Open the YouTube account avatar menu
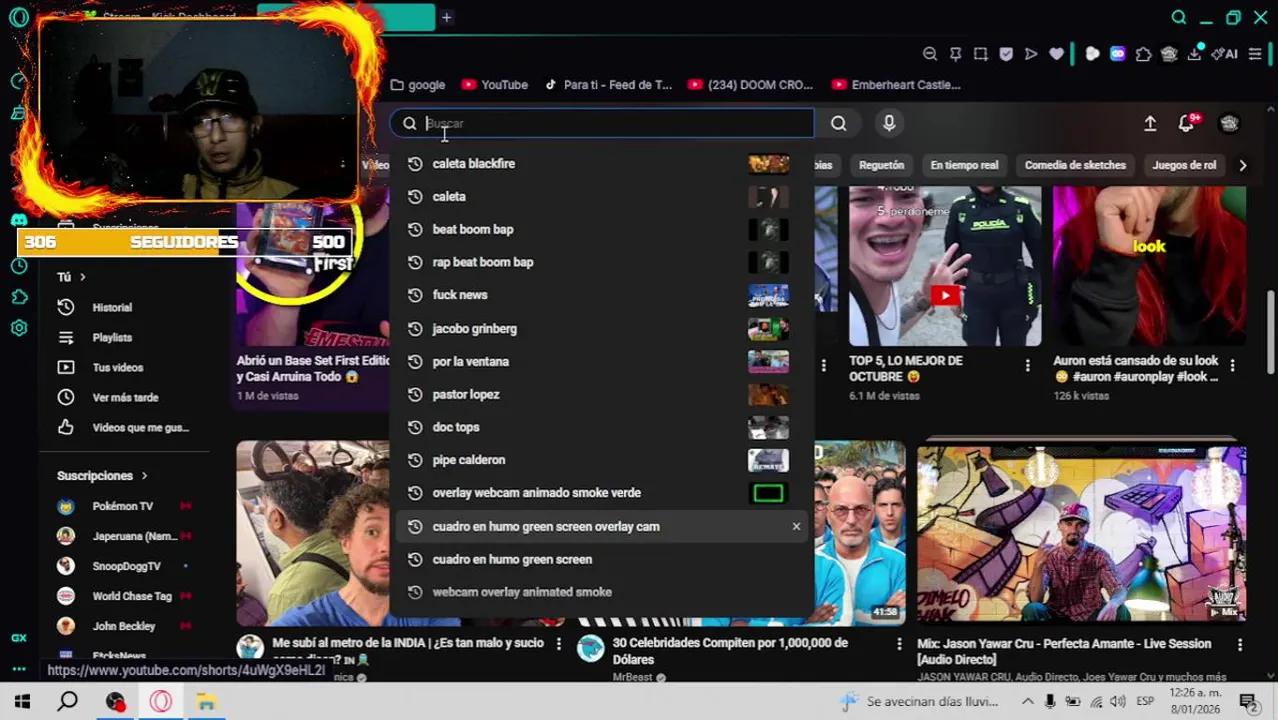Image resolution: width=1278 pixels, height=720 pixels. (1229, 123)
